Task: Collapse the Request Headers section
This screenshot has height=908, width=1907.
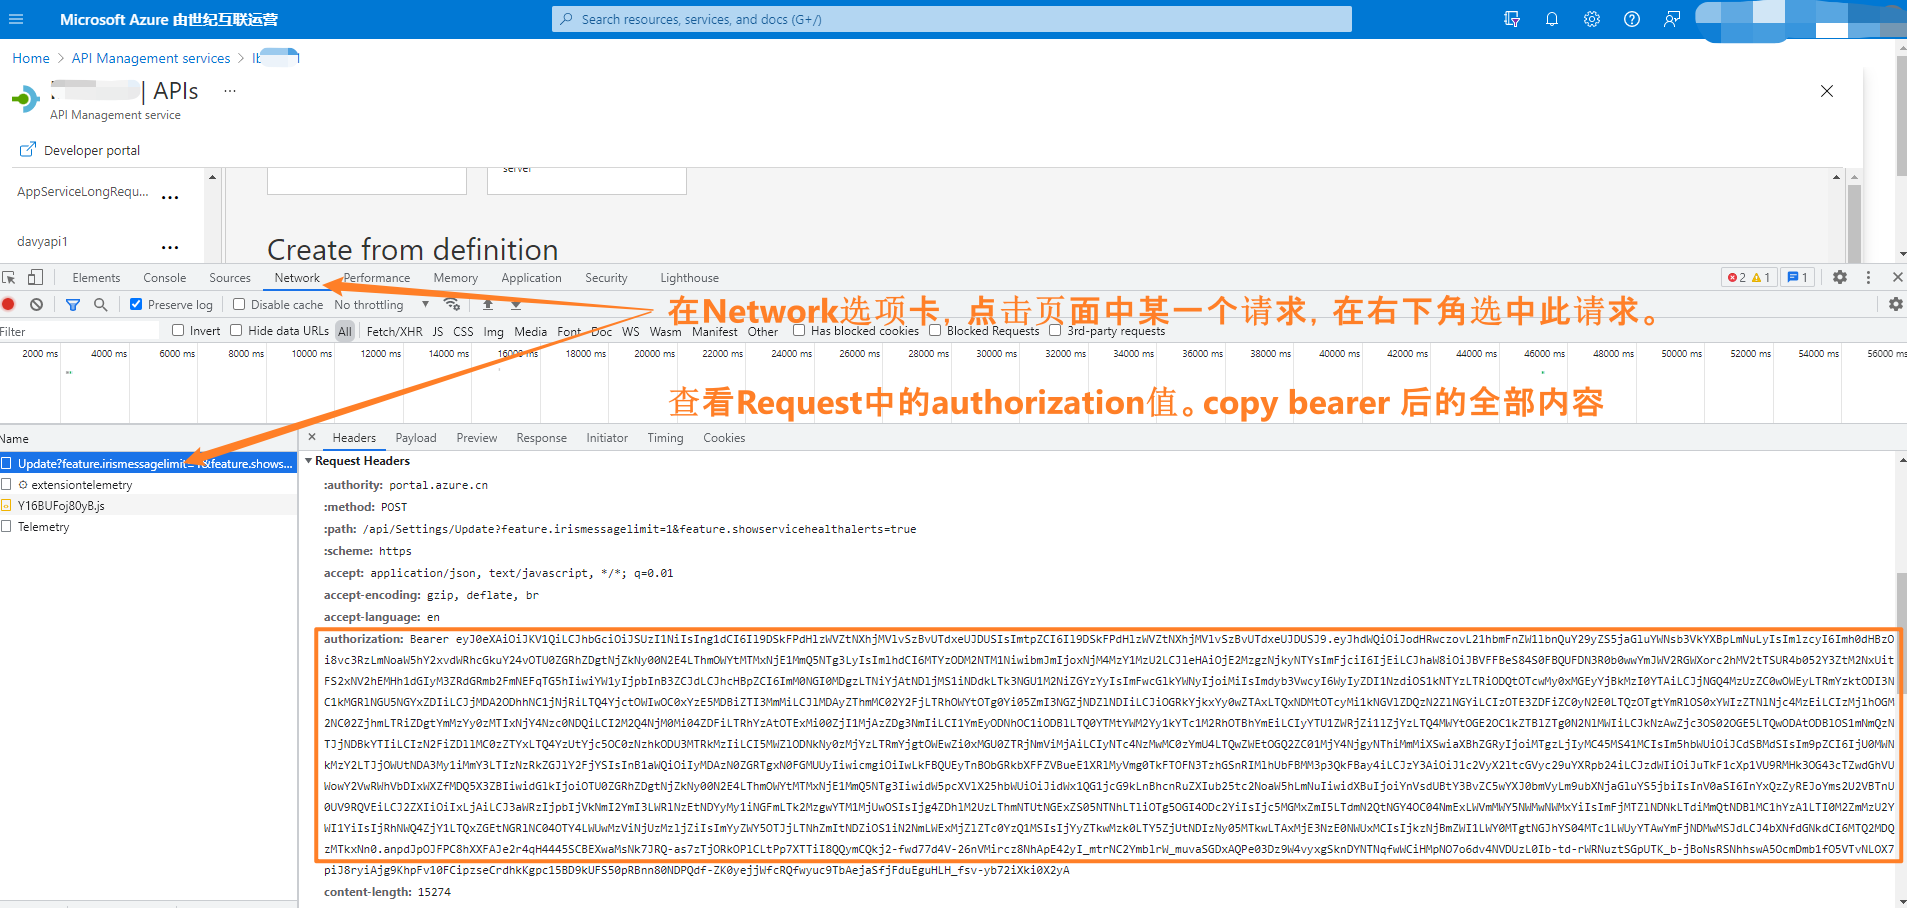Action: click(309, 461)
